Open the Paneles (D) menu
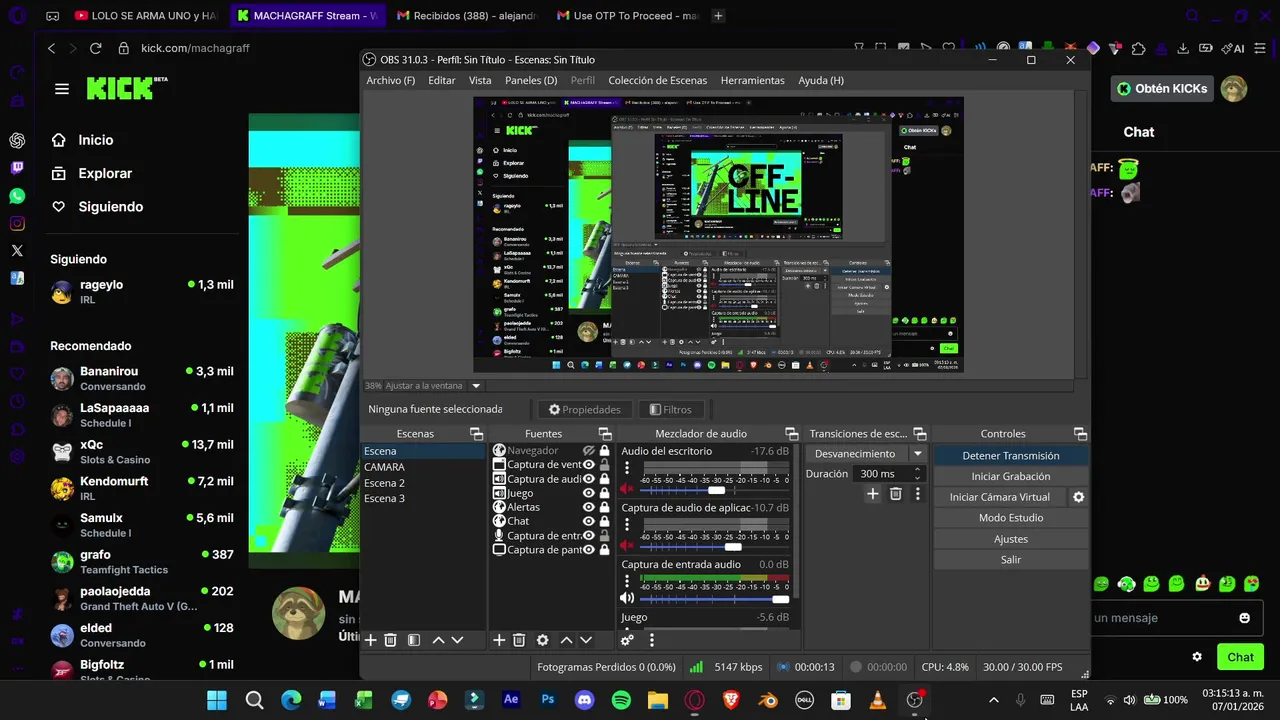Screen dimensions: 1280x720 tap(531, 80)
